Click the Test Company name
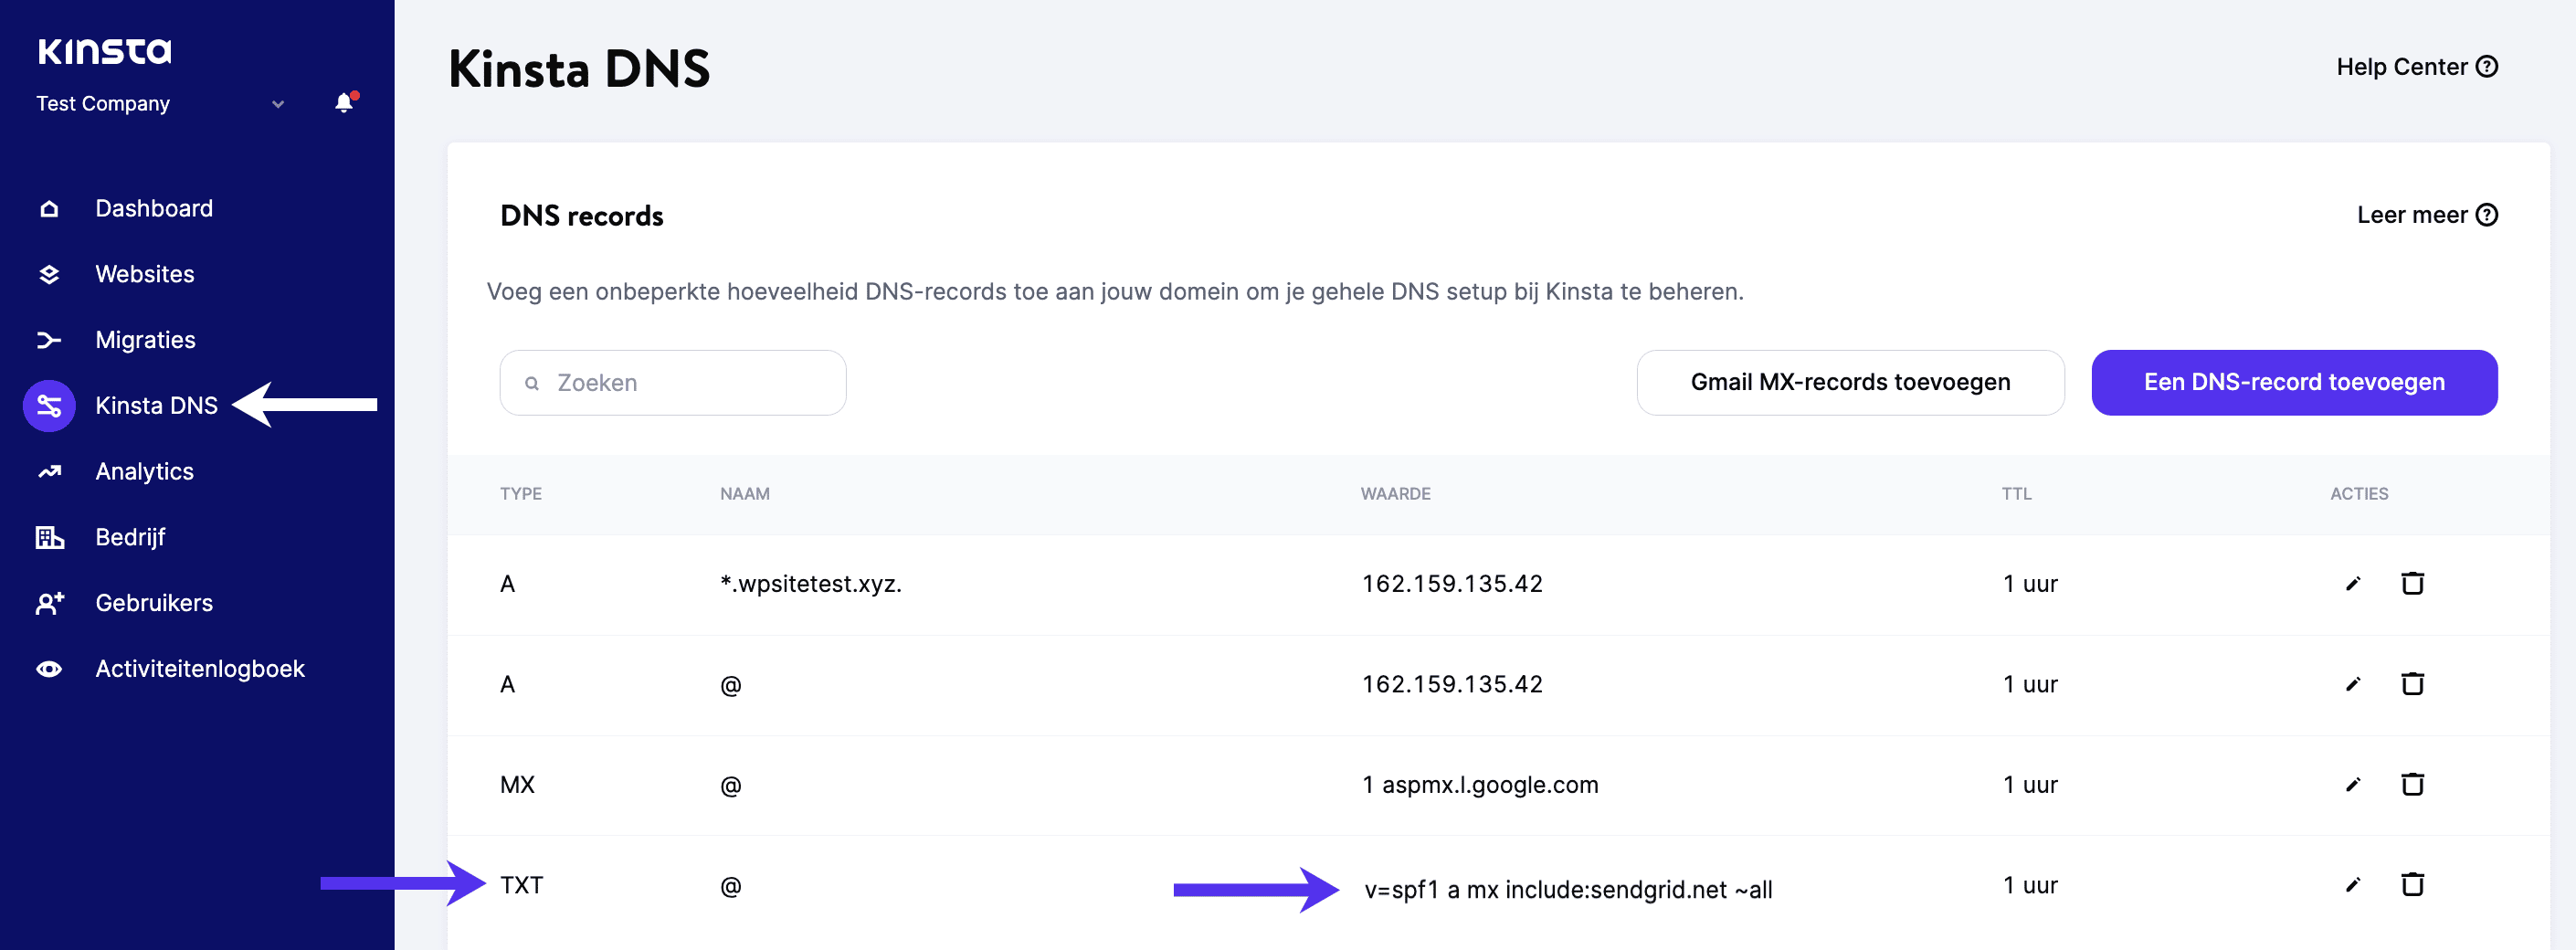The width and height of the screenshot is (2576, 950). [x=103, y=104]
